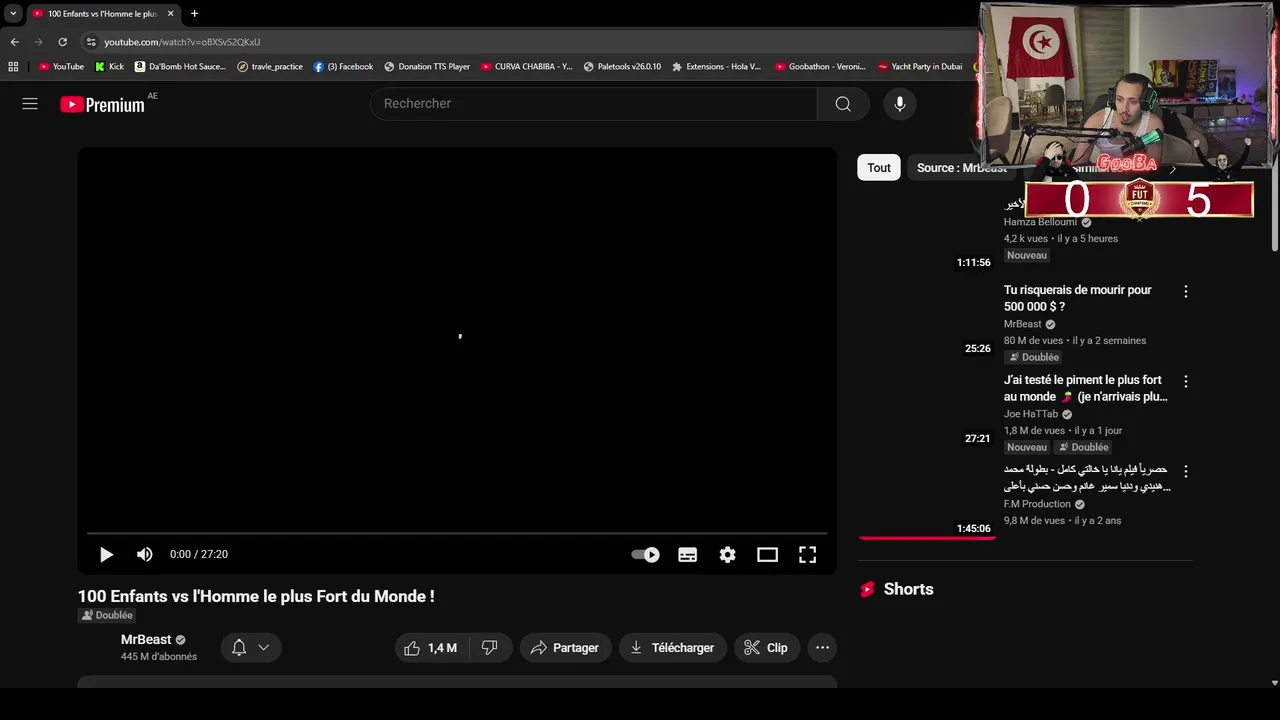The height and width of the screenshot is (720, 1280).
Task: Play the video
Action: click(106, 554)
